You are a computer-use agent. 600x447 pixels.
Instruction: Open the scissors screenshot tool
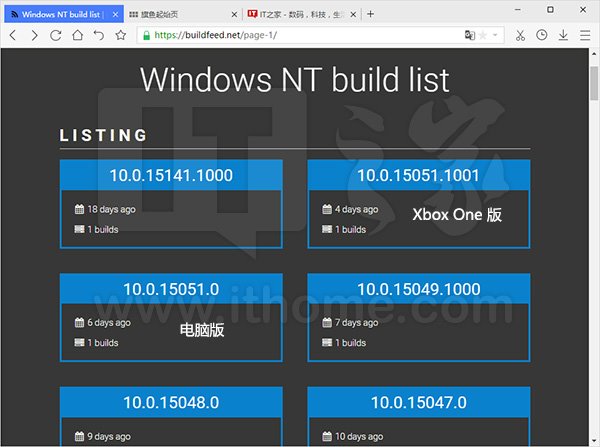520,35
